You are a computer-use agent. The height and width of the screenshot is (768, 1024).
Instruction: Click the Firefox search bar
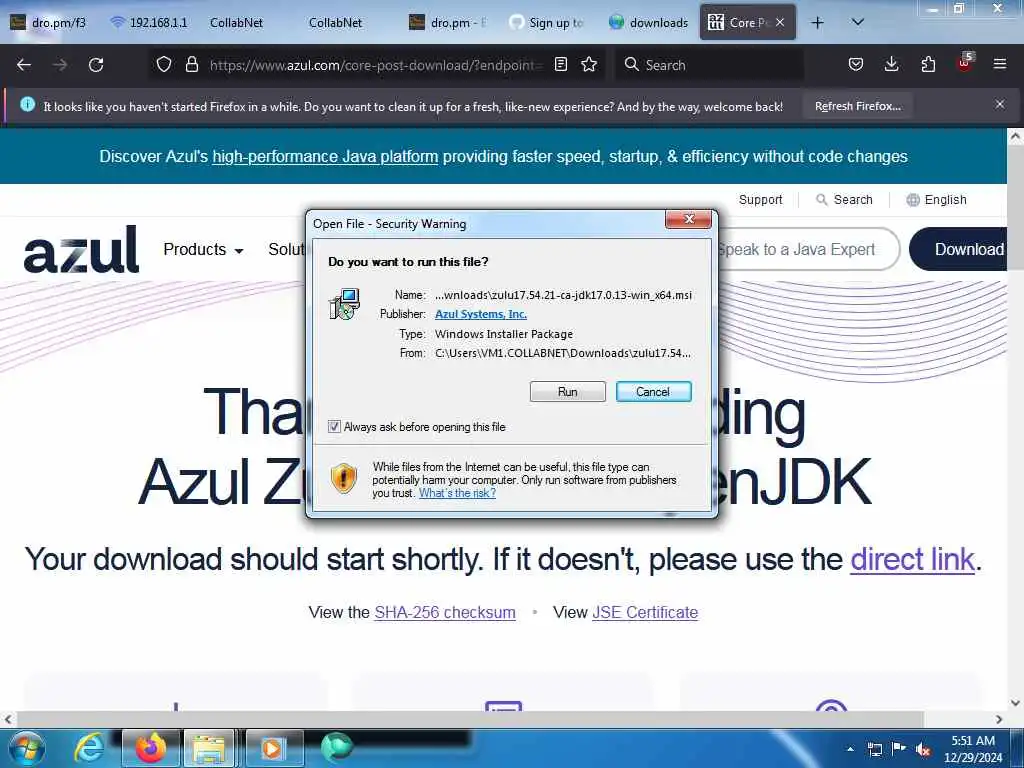click(709, 65)
